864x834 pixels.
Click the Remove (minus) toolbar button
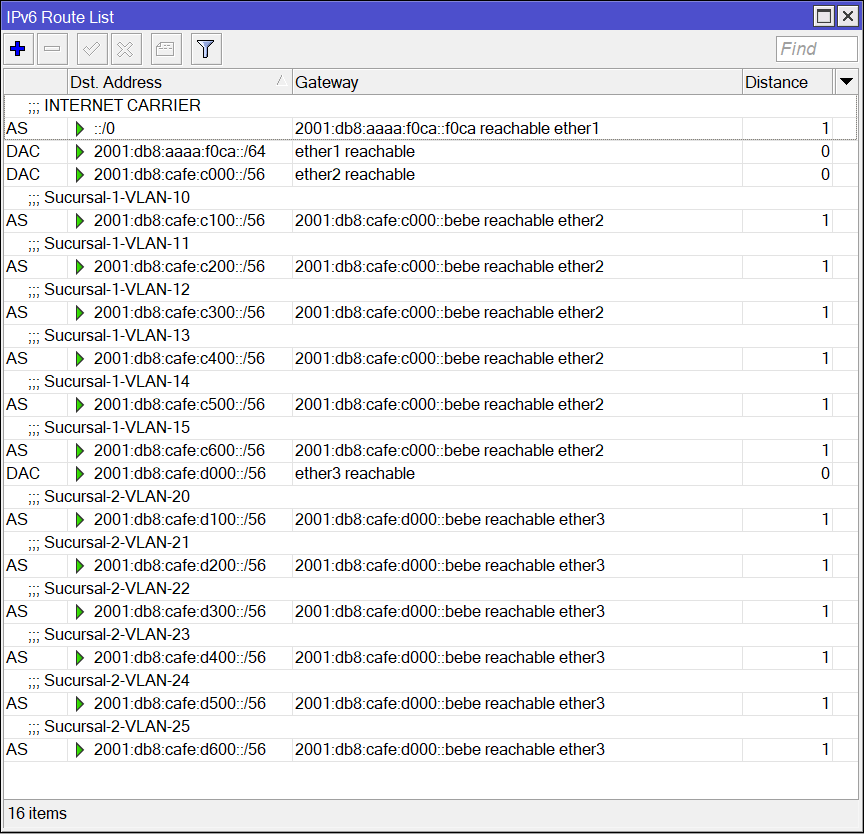pos(52,48)
